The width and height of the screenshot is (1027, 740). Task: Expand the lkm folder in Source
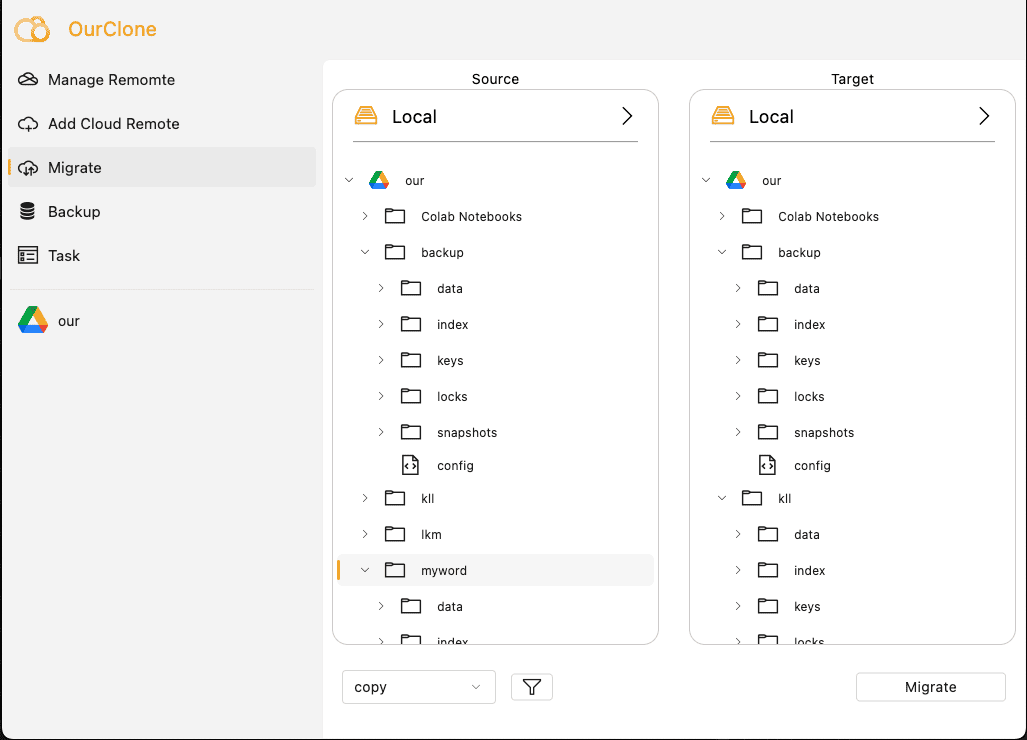[365, 534]
